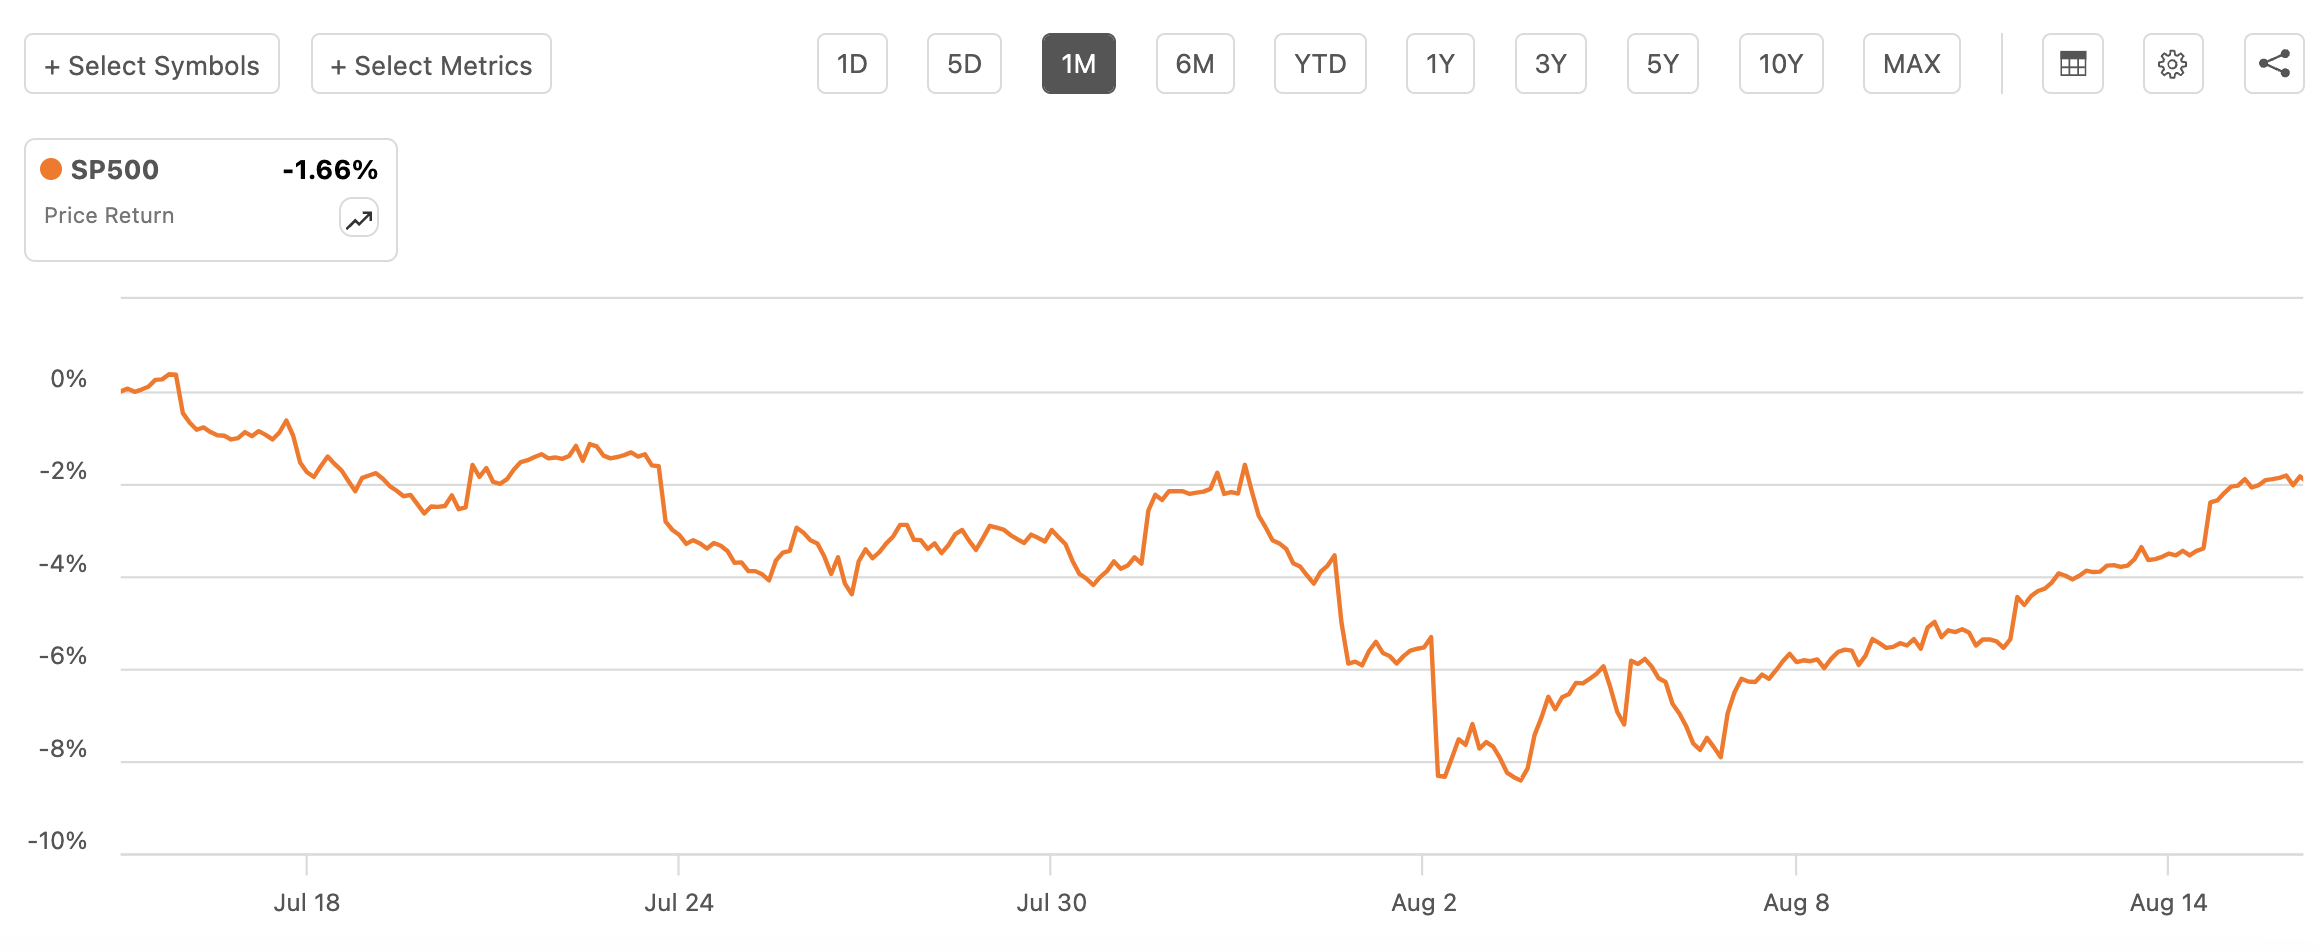
Task: Open the data table view icon
Action: point(2072,64)
